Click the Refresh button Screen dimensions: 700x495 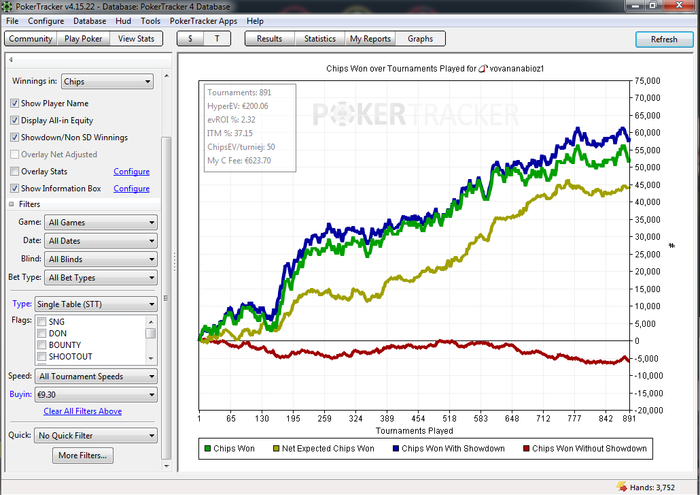point(664,39)
